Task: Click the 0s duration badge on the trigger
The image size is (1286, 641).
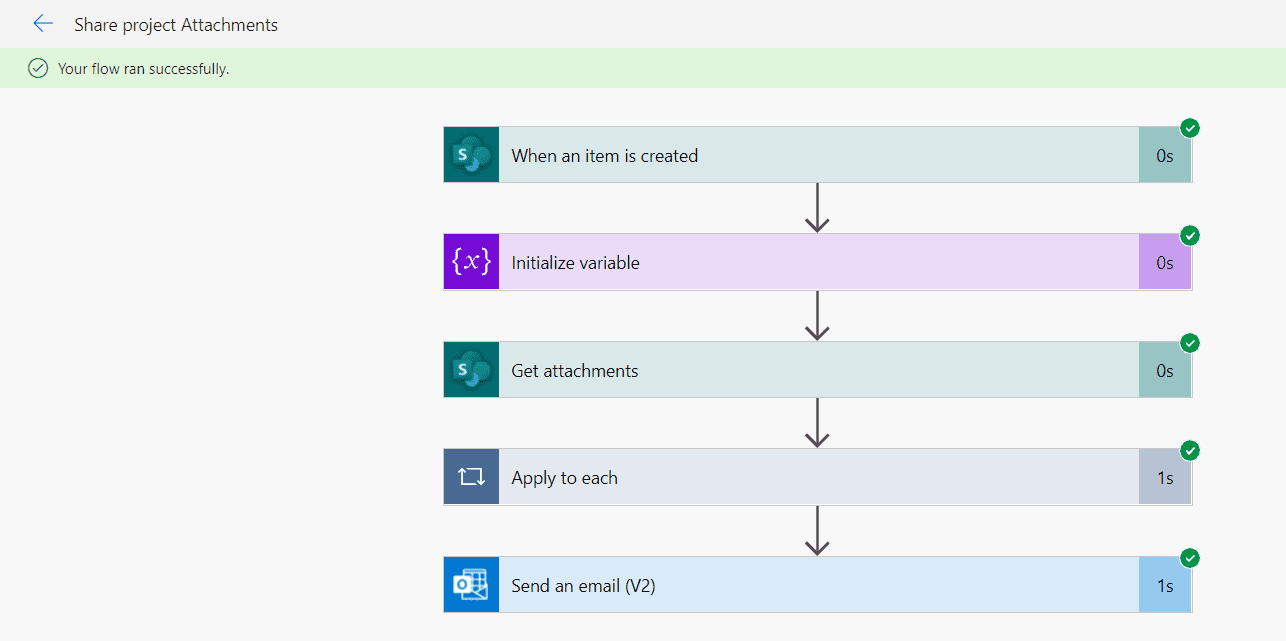Action: (1165, 154)
